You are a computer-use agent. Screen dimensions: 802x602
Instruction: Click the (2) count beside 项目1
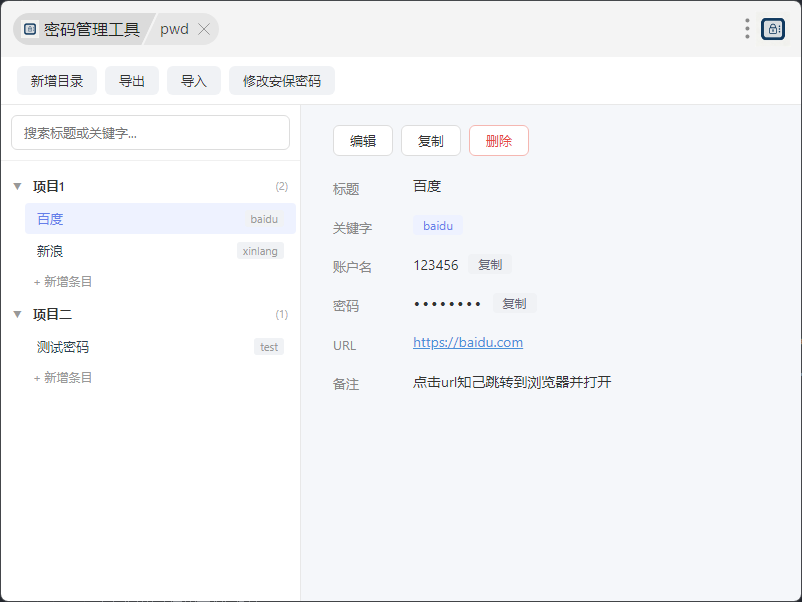tap(281, 186)
